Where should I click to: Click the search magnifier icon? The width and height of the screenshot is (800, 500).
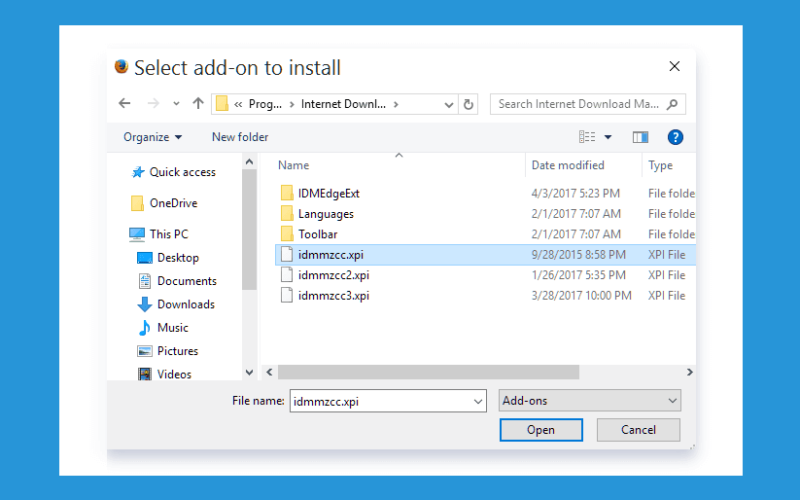(672, 104)
